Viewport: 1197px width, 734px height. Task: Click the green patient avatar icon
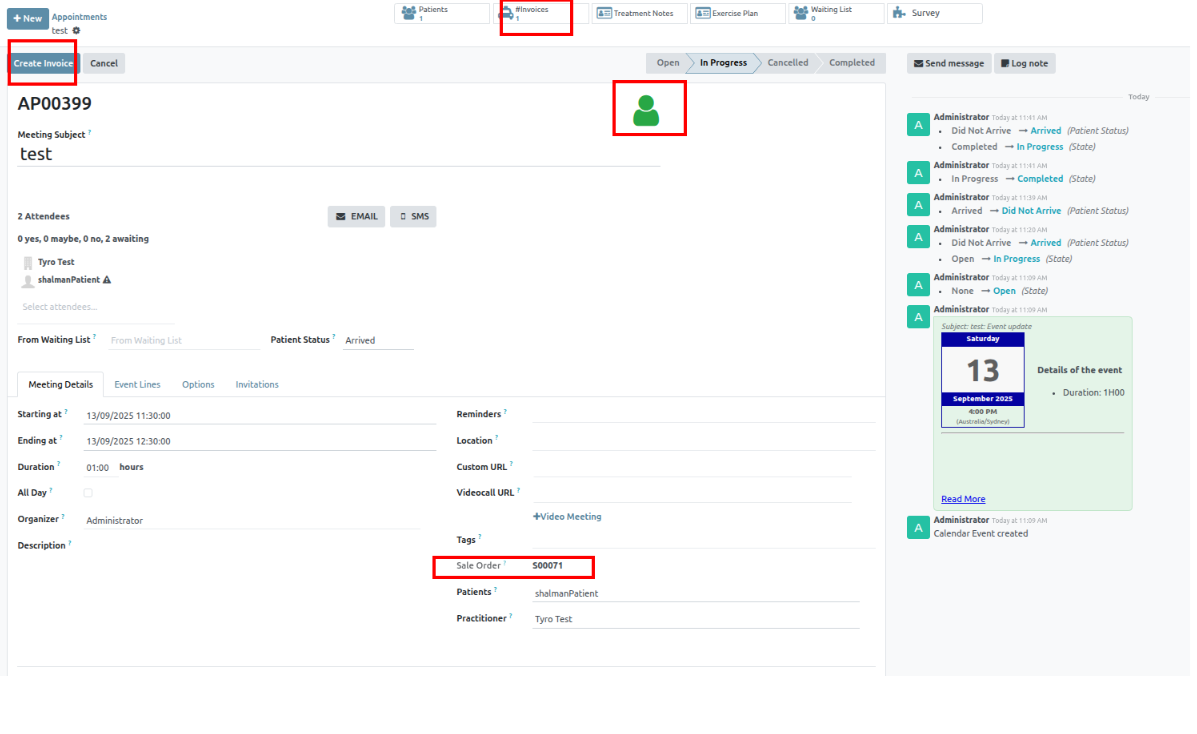pyautogui.click(x=646, y=110)
